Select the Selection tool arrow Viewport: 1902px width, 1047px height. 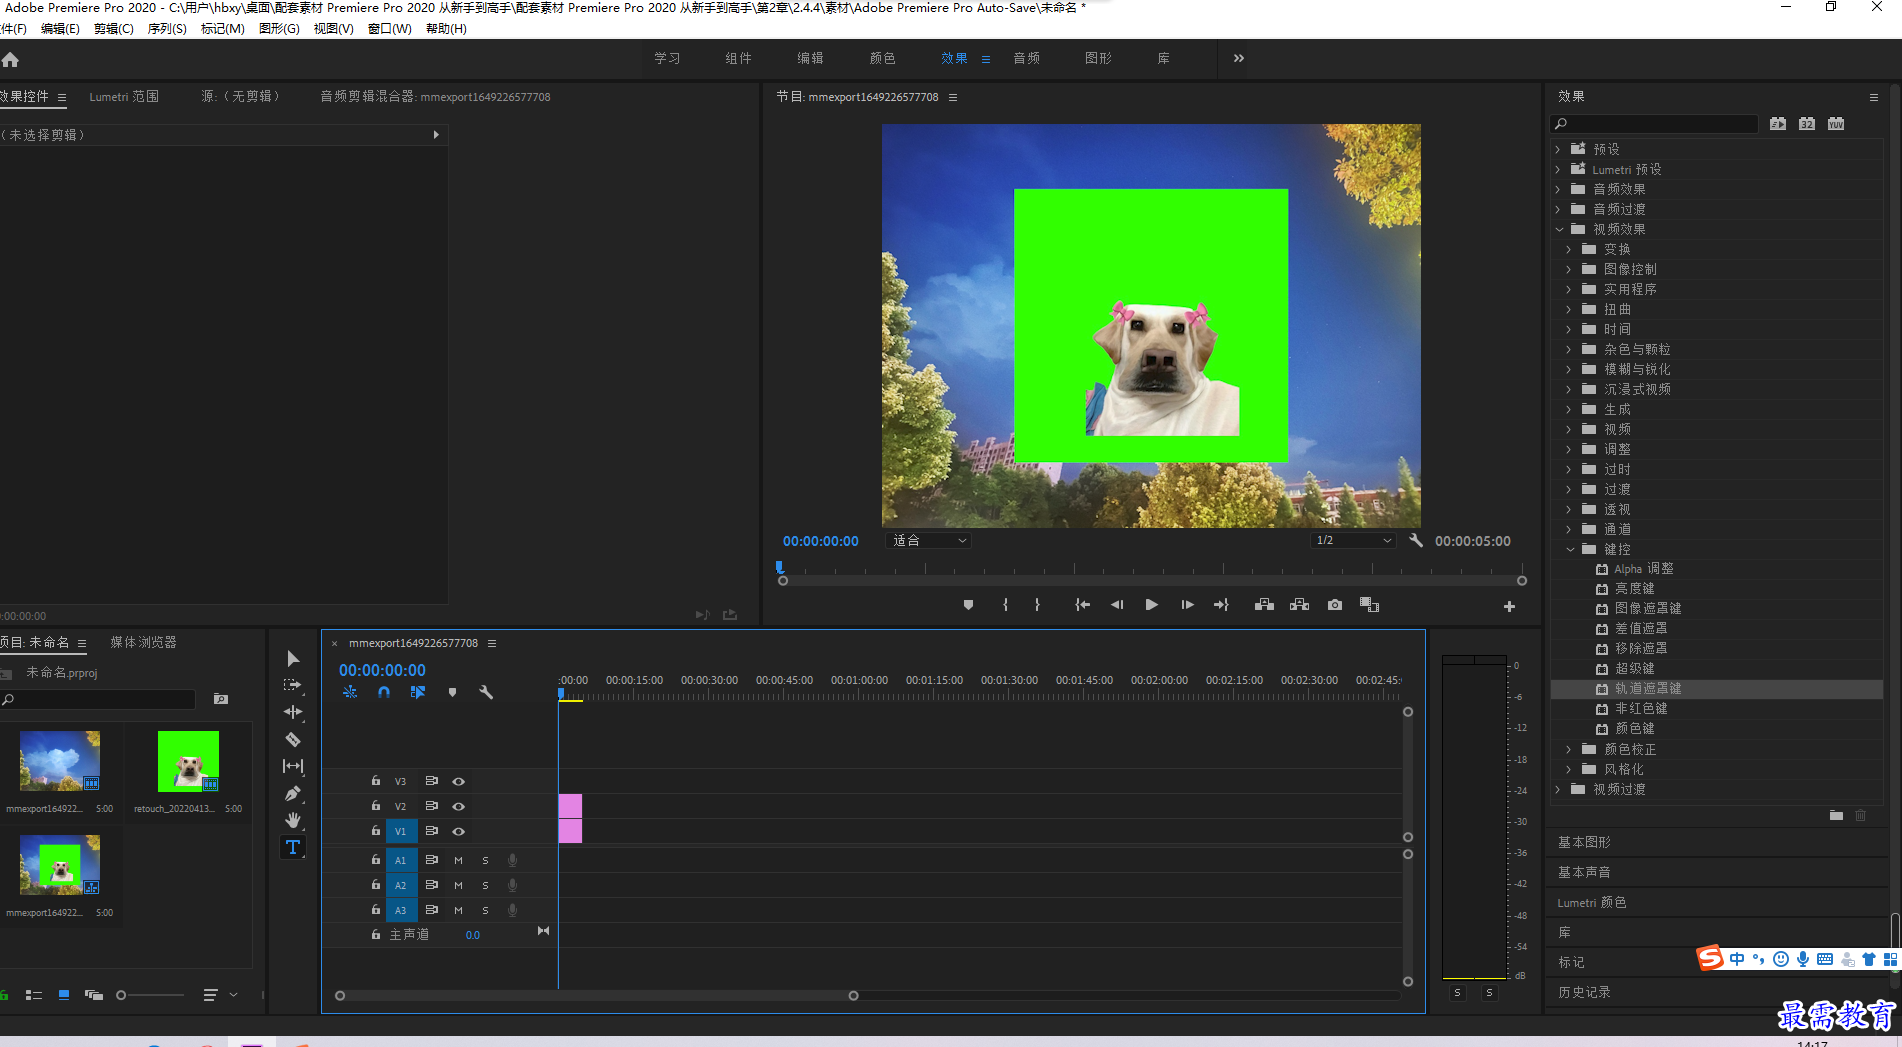[x=292, y=658]
